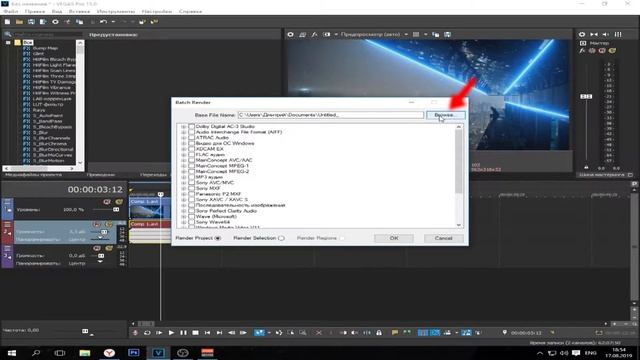Screen dimensions: 640x360
Task: Open the second menu bar item (Edit)
Action: (35, 11)
